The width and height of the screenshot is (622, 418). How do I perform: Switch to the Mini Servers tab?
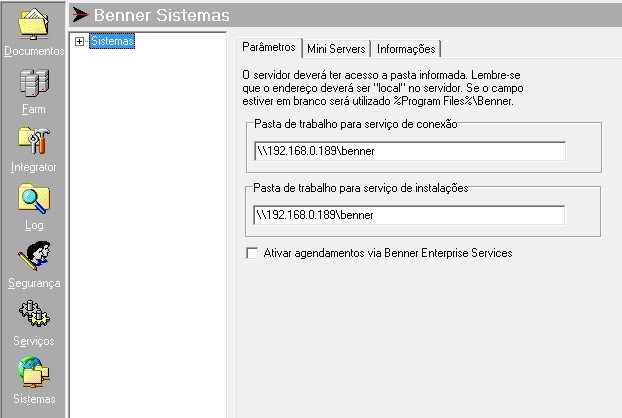[x=337, y=49]
